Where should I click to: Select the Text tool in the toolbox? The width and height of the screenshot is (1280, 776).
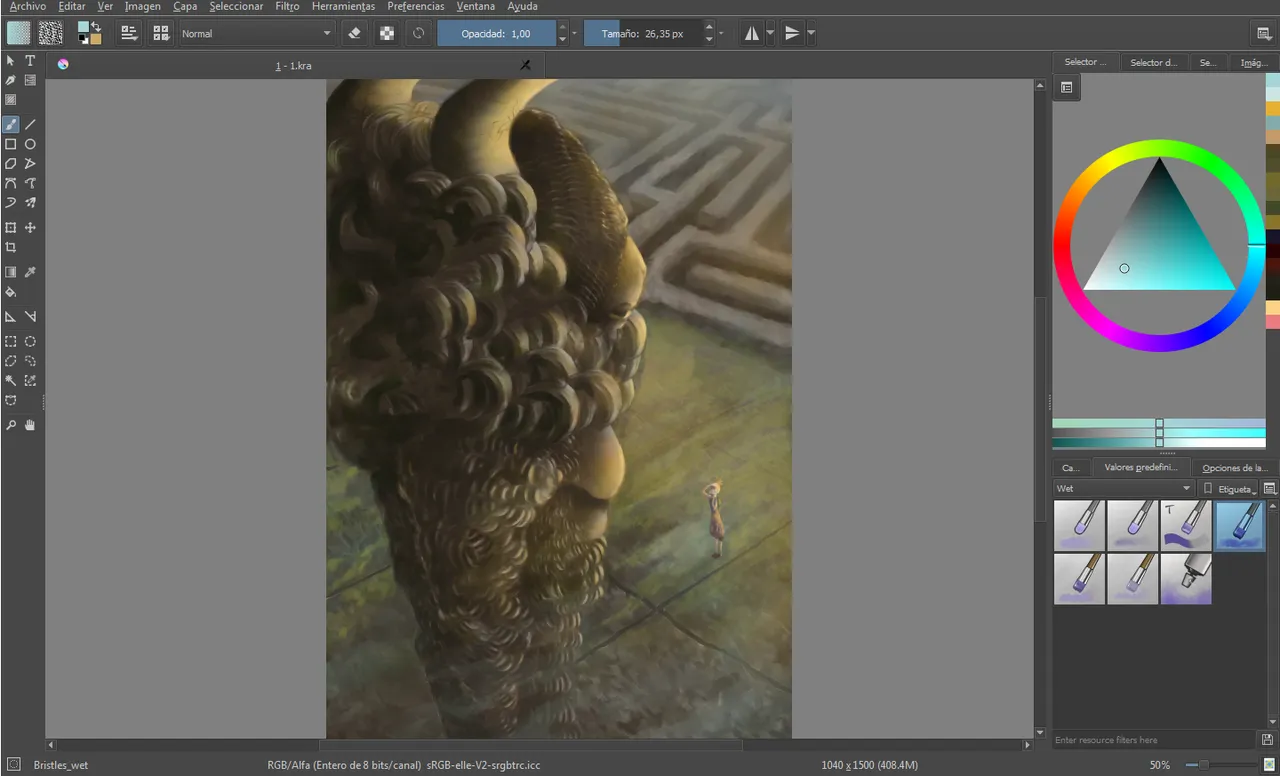[30, 61]
